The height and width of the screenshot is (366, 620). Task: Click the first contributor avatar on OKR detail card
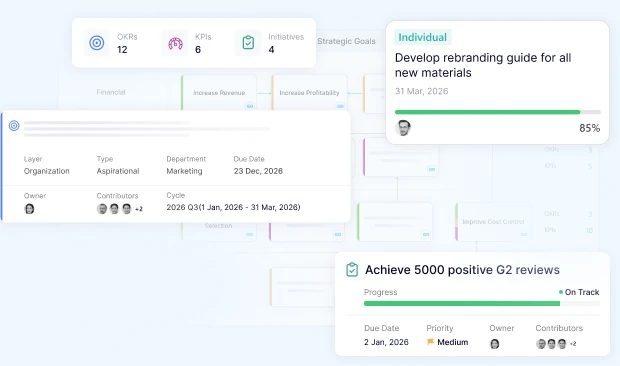(x=102, y=209)
